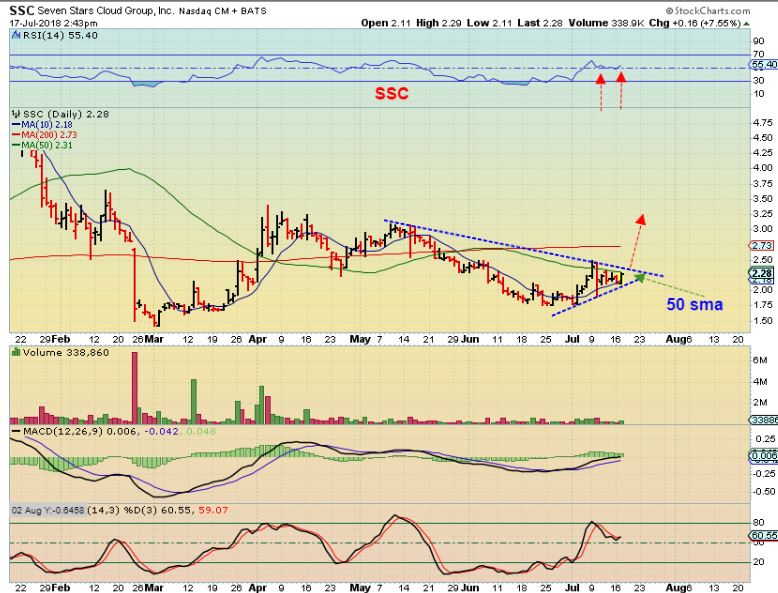This screenshot has width=778, height=593.
Task: Click the 3.00 price axis label
Action: pyautogui.click(x=763, y=229)
